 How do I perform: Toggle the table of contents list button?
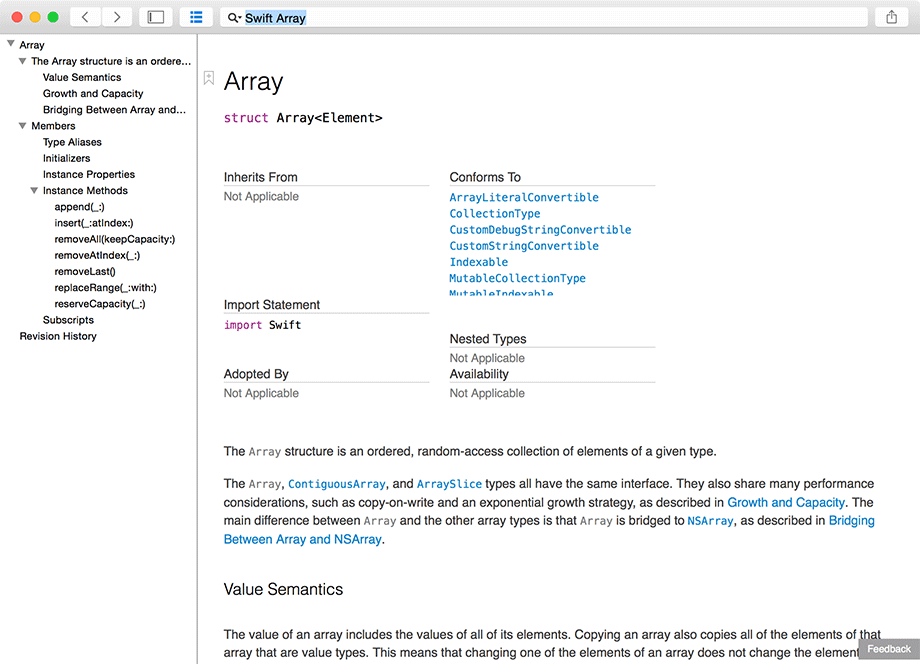196,17
